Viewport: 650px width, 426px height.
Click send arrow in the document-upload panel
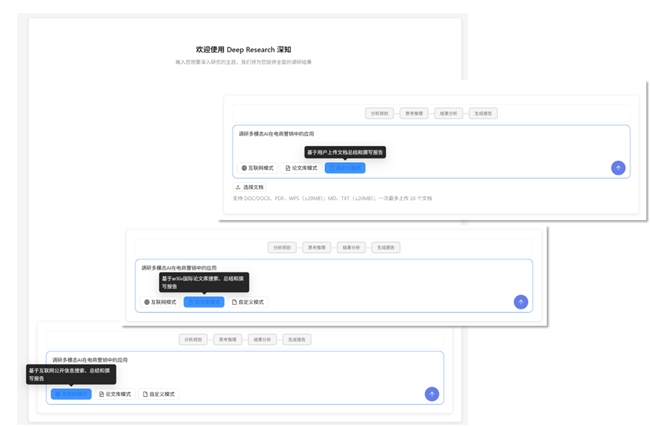tap(618, 168)
